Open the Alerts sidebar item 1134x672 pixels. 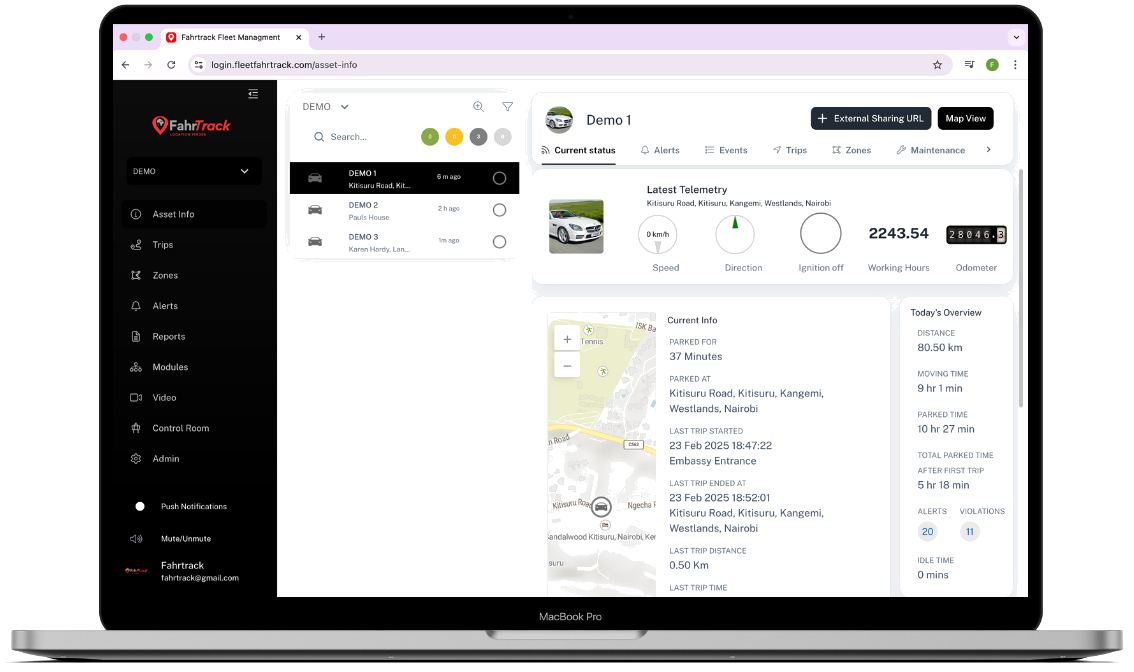[x=165, y=306]
